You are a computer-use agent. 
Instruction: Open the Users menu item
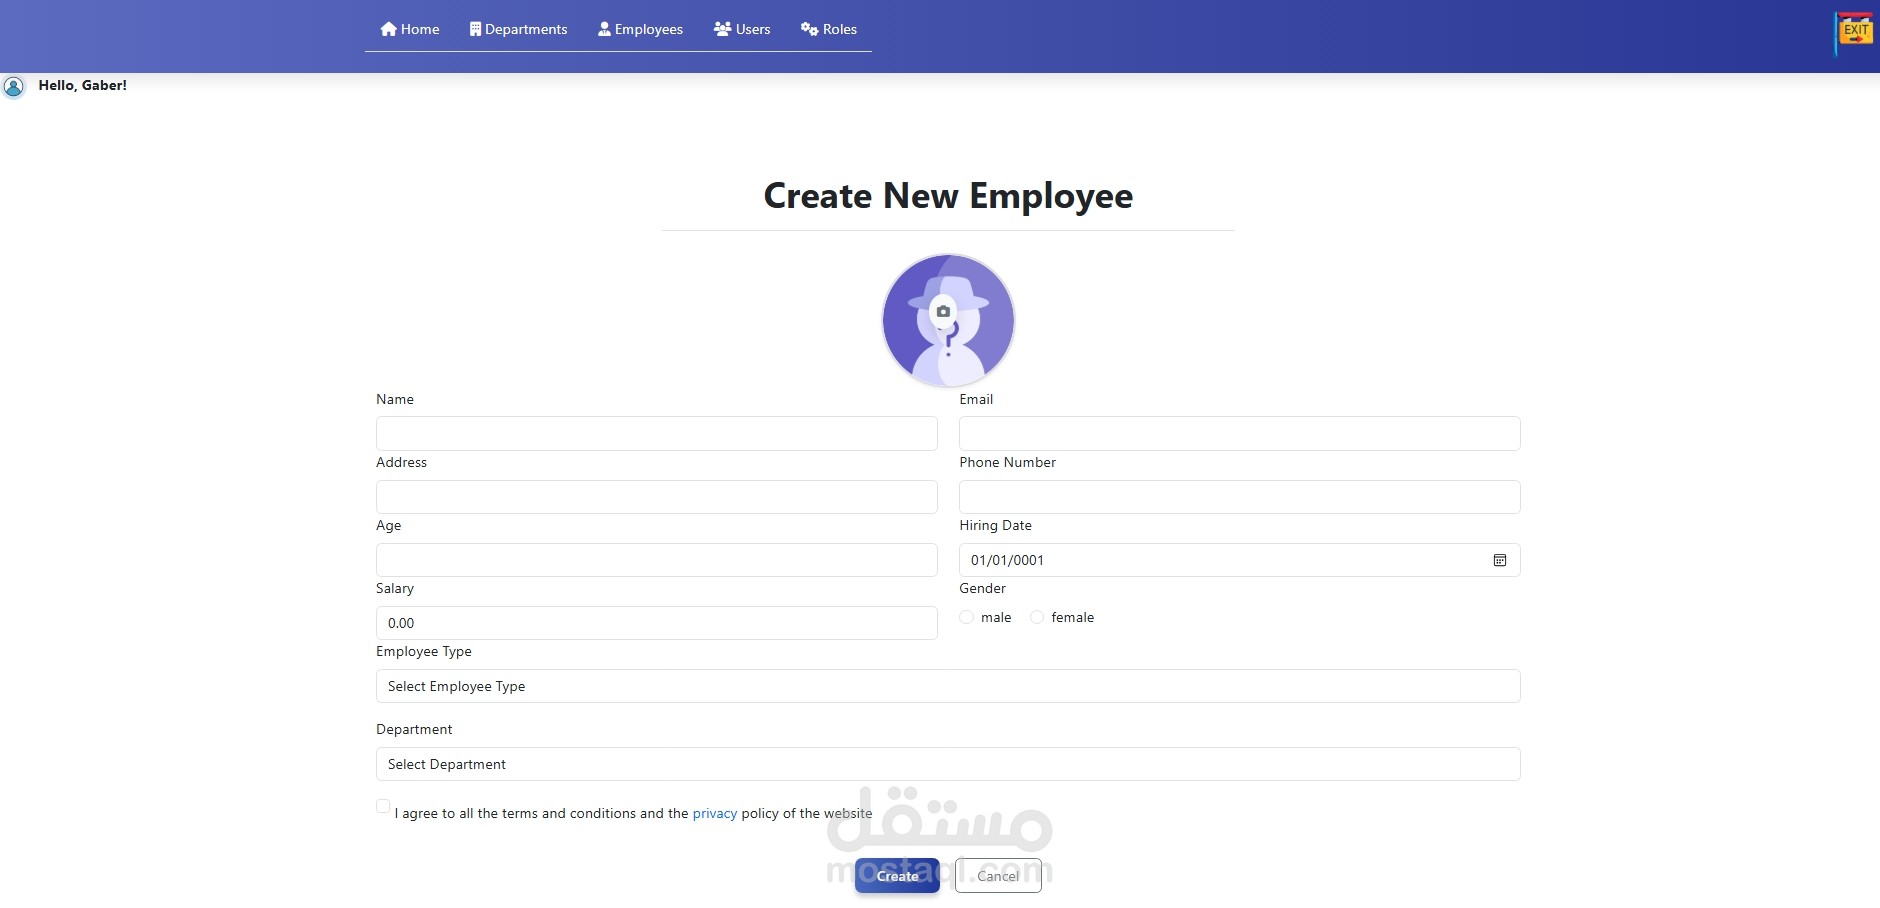coord(742,29)
